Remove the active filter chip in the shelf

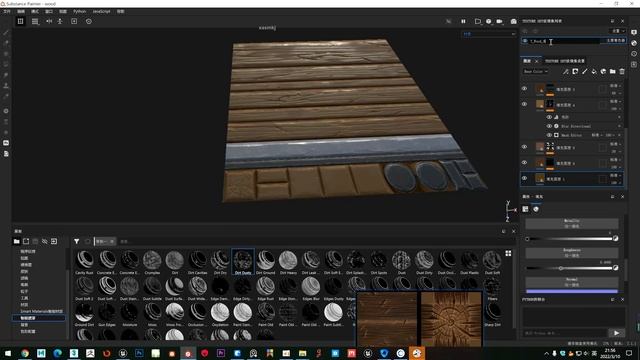click(x=111, y=241)
